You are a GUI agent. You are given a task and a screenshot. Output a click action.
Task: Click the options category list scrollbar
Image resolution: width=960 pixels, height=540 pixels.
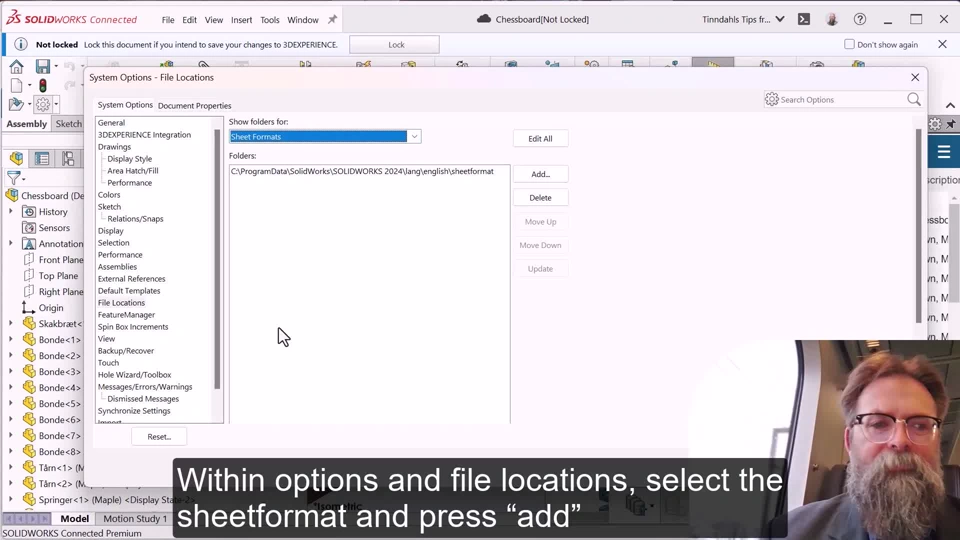coord(217,259)
